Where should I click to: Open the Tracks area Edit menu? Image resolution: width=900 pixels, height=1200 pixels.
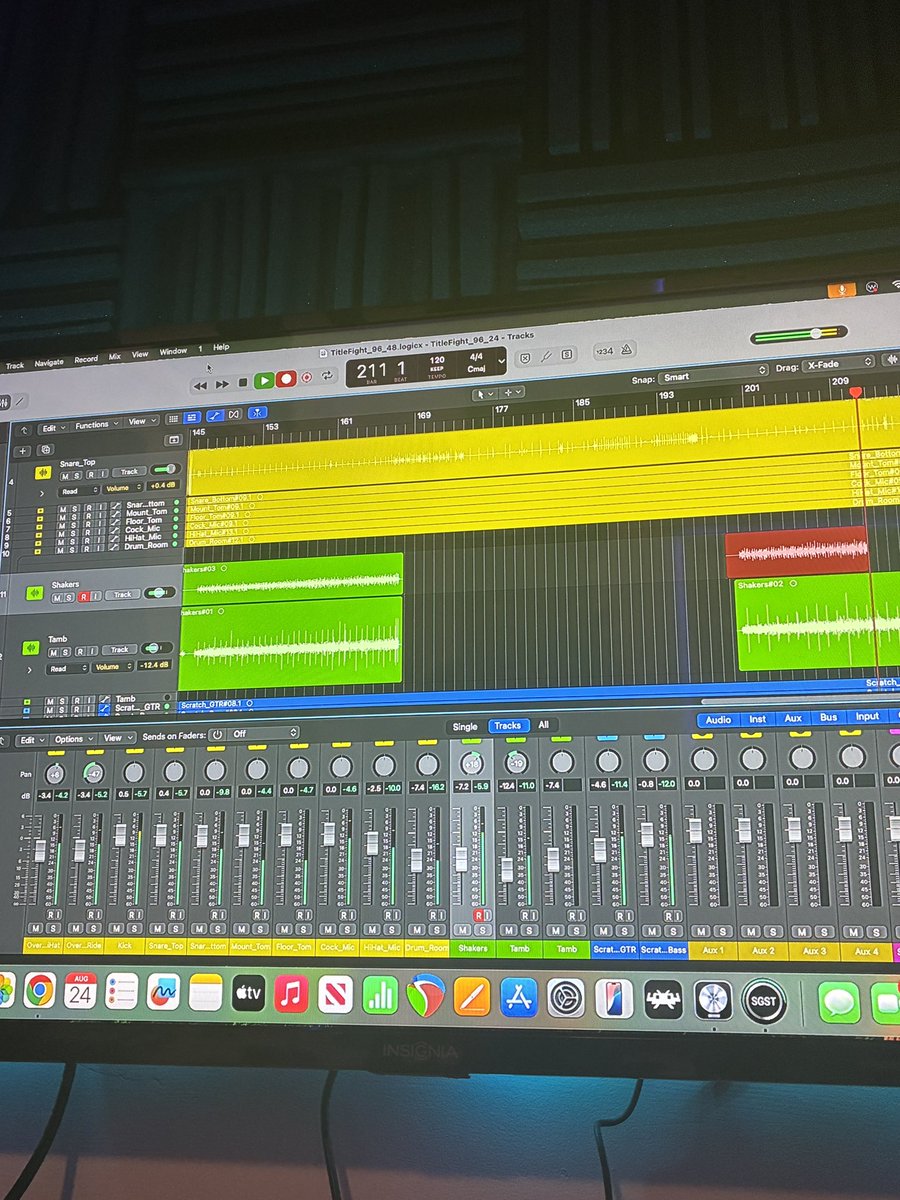[52, 427]
